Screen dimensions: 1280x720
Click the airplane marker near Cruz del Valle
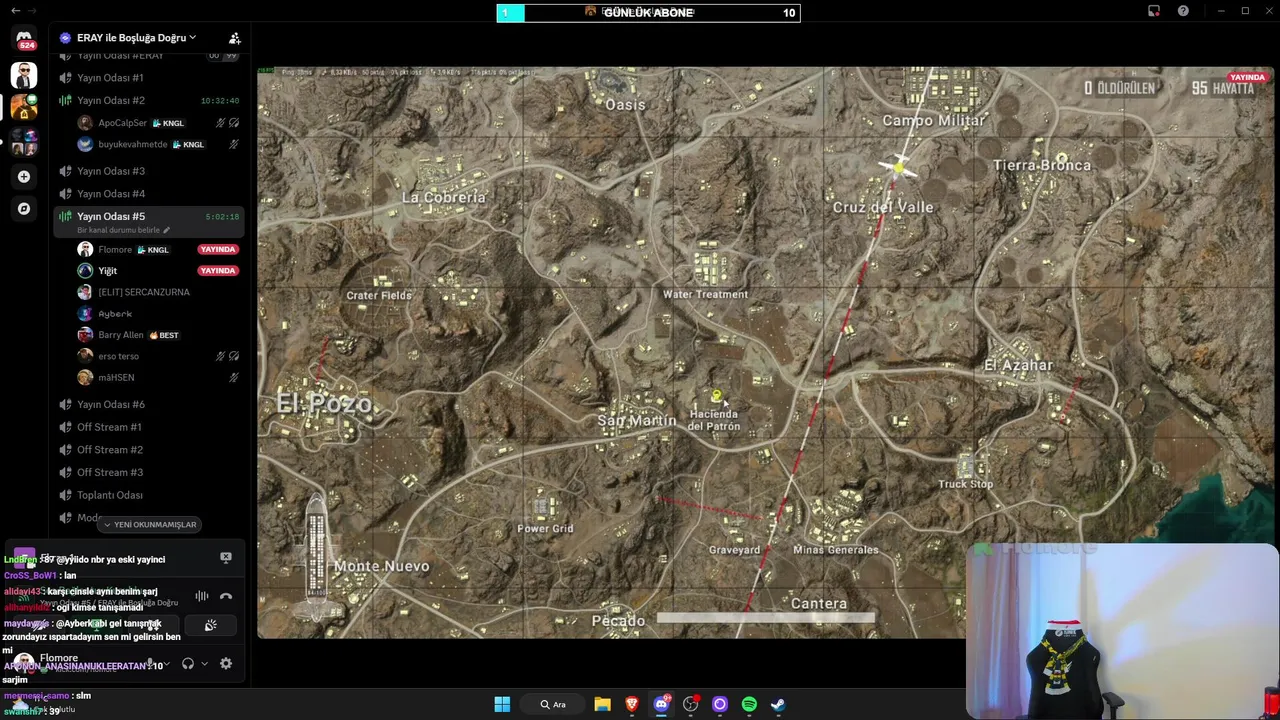pos(899,168)
